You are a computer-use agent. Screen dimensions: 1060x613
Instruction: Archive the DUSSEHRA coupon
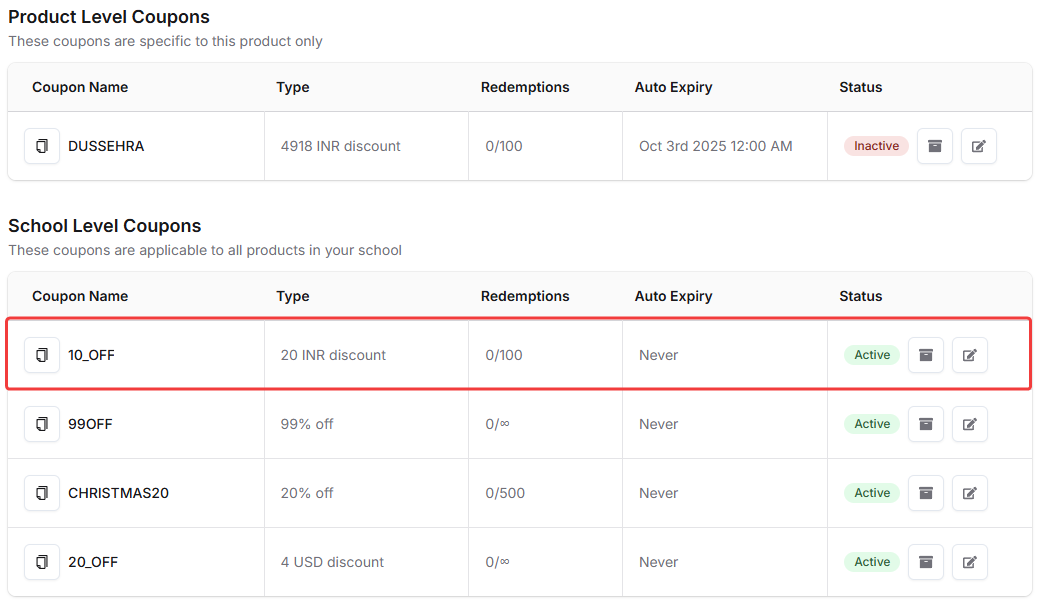934,146
